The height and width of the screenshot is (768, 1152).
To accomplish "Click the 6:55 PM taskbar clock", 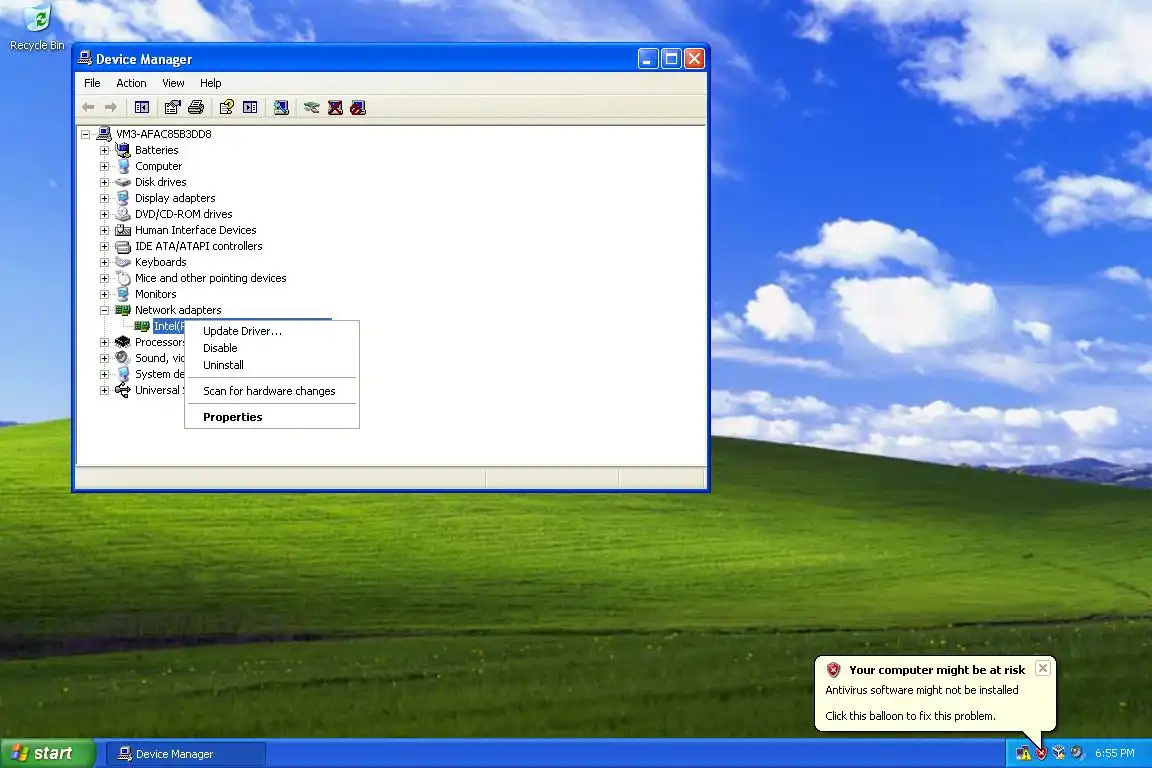I will [x=1115, y=753].
